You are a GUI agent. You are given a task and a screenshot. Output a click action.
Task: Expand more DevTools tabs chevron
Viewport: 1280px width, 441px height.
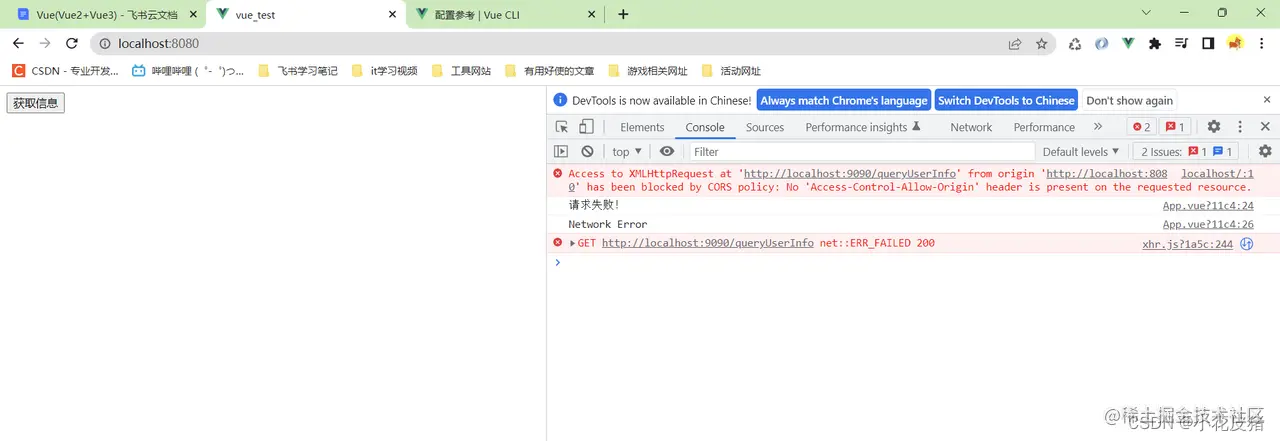point(1098,127)
